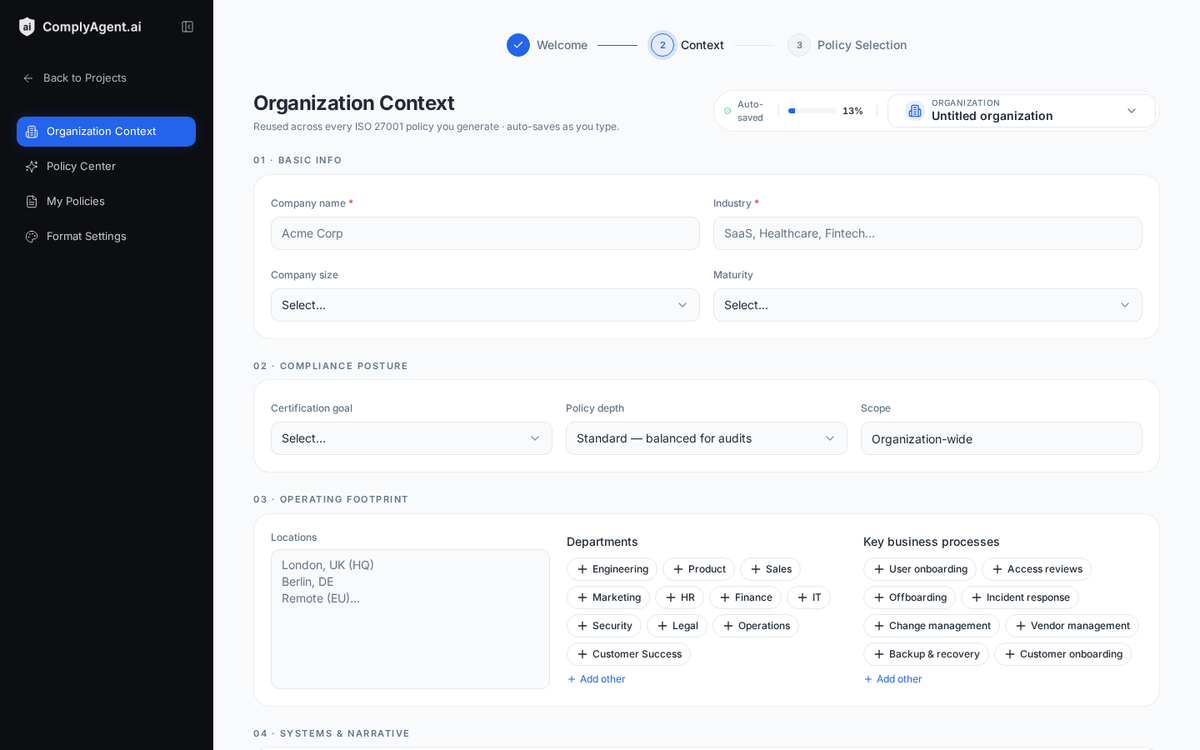Click the Policy Center sparkle icon
This screenshot has height=750, width=1200.
click(32, 167)
